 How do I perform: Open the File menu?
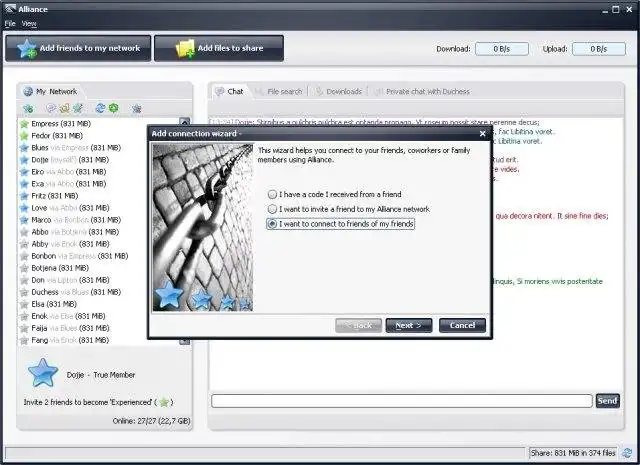(x=10, y=24)
